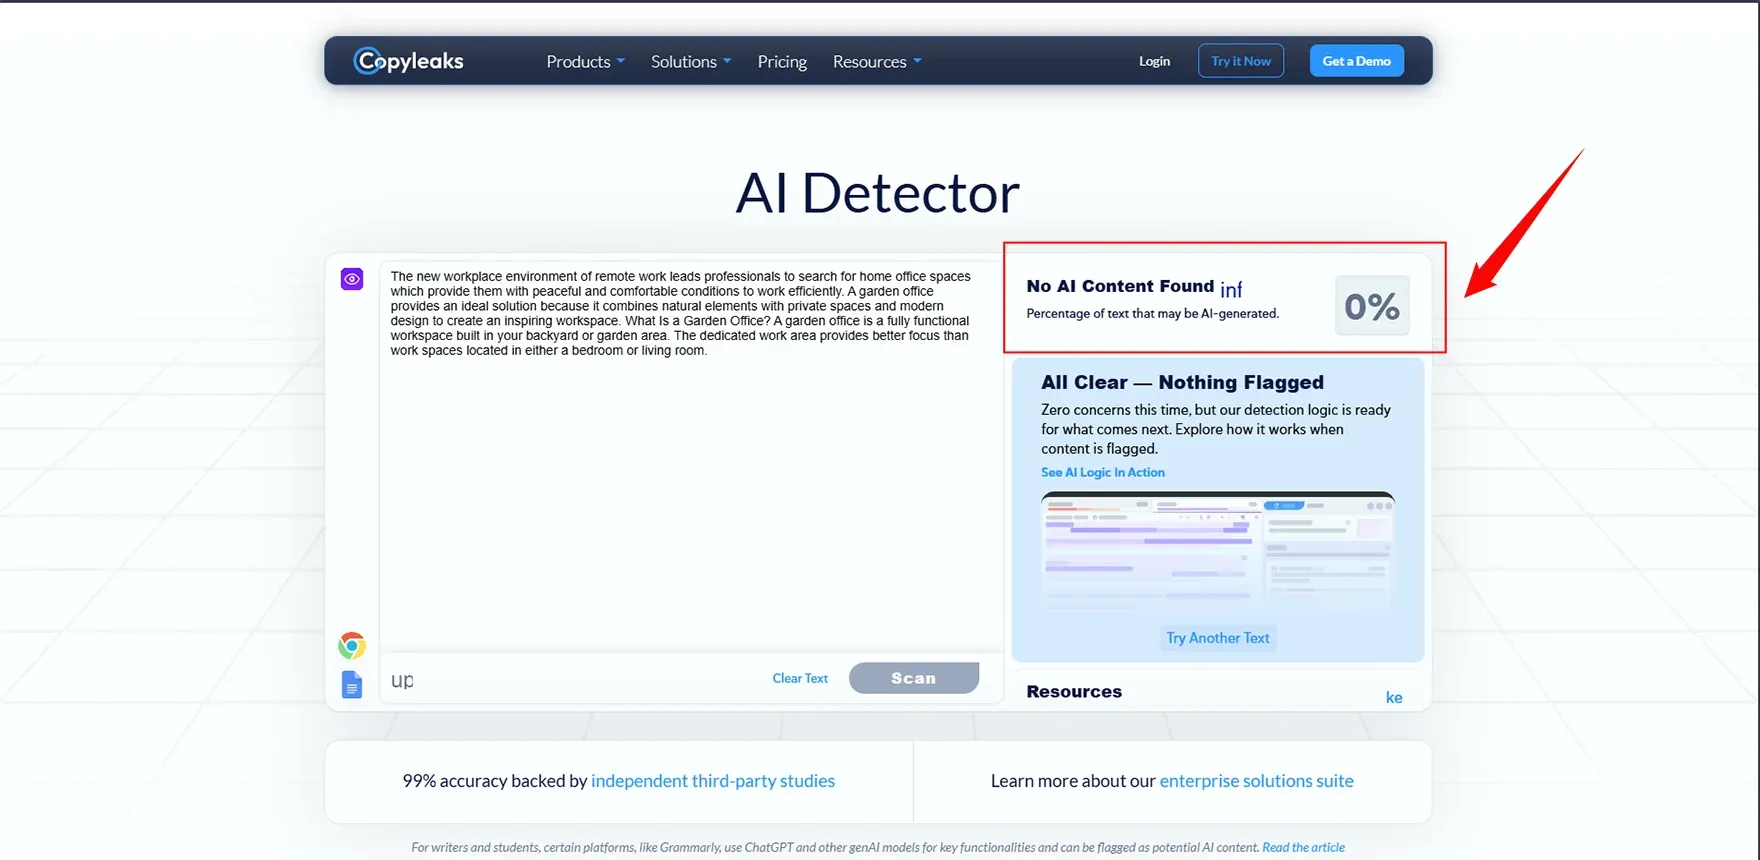Image resolution: width=1760 pixels, height=860 pixels.
Task: Click the Chrome extension icon
Action: (352, 646)
